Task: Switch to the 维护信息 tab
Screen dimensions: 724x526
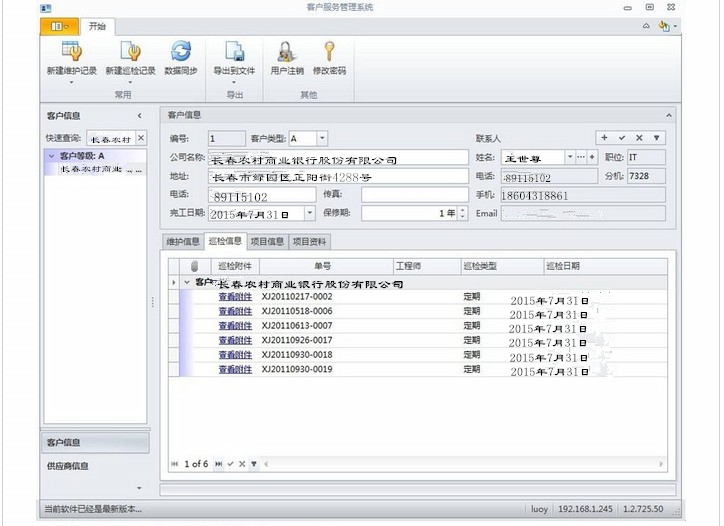Action: click(182, 241)
